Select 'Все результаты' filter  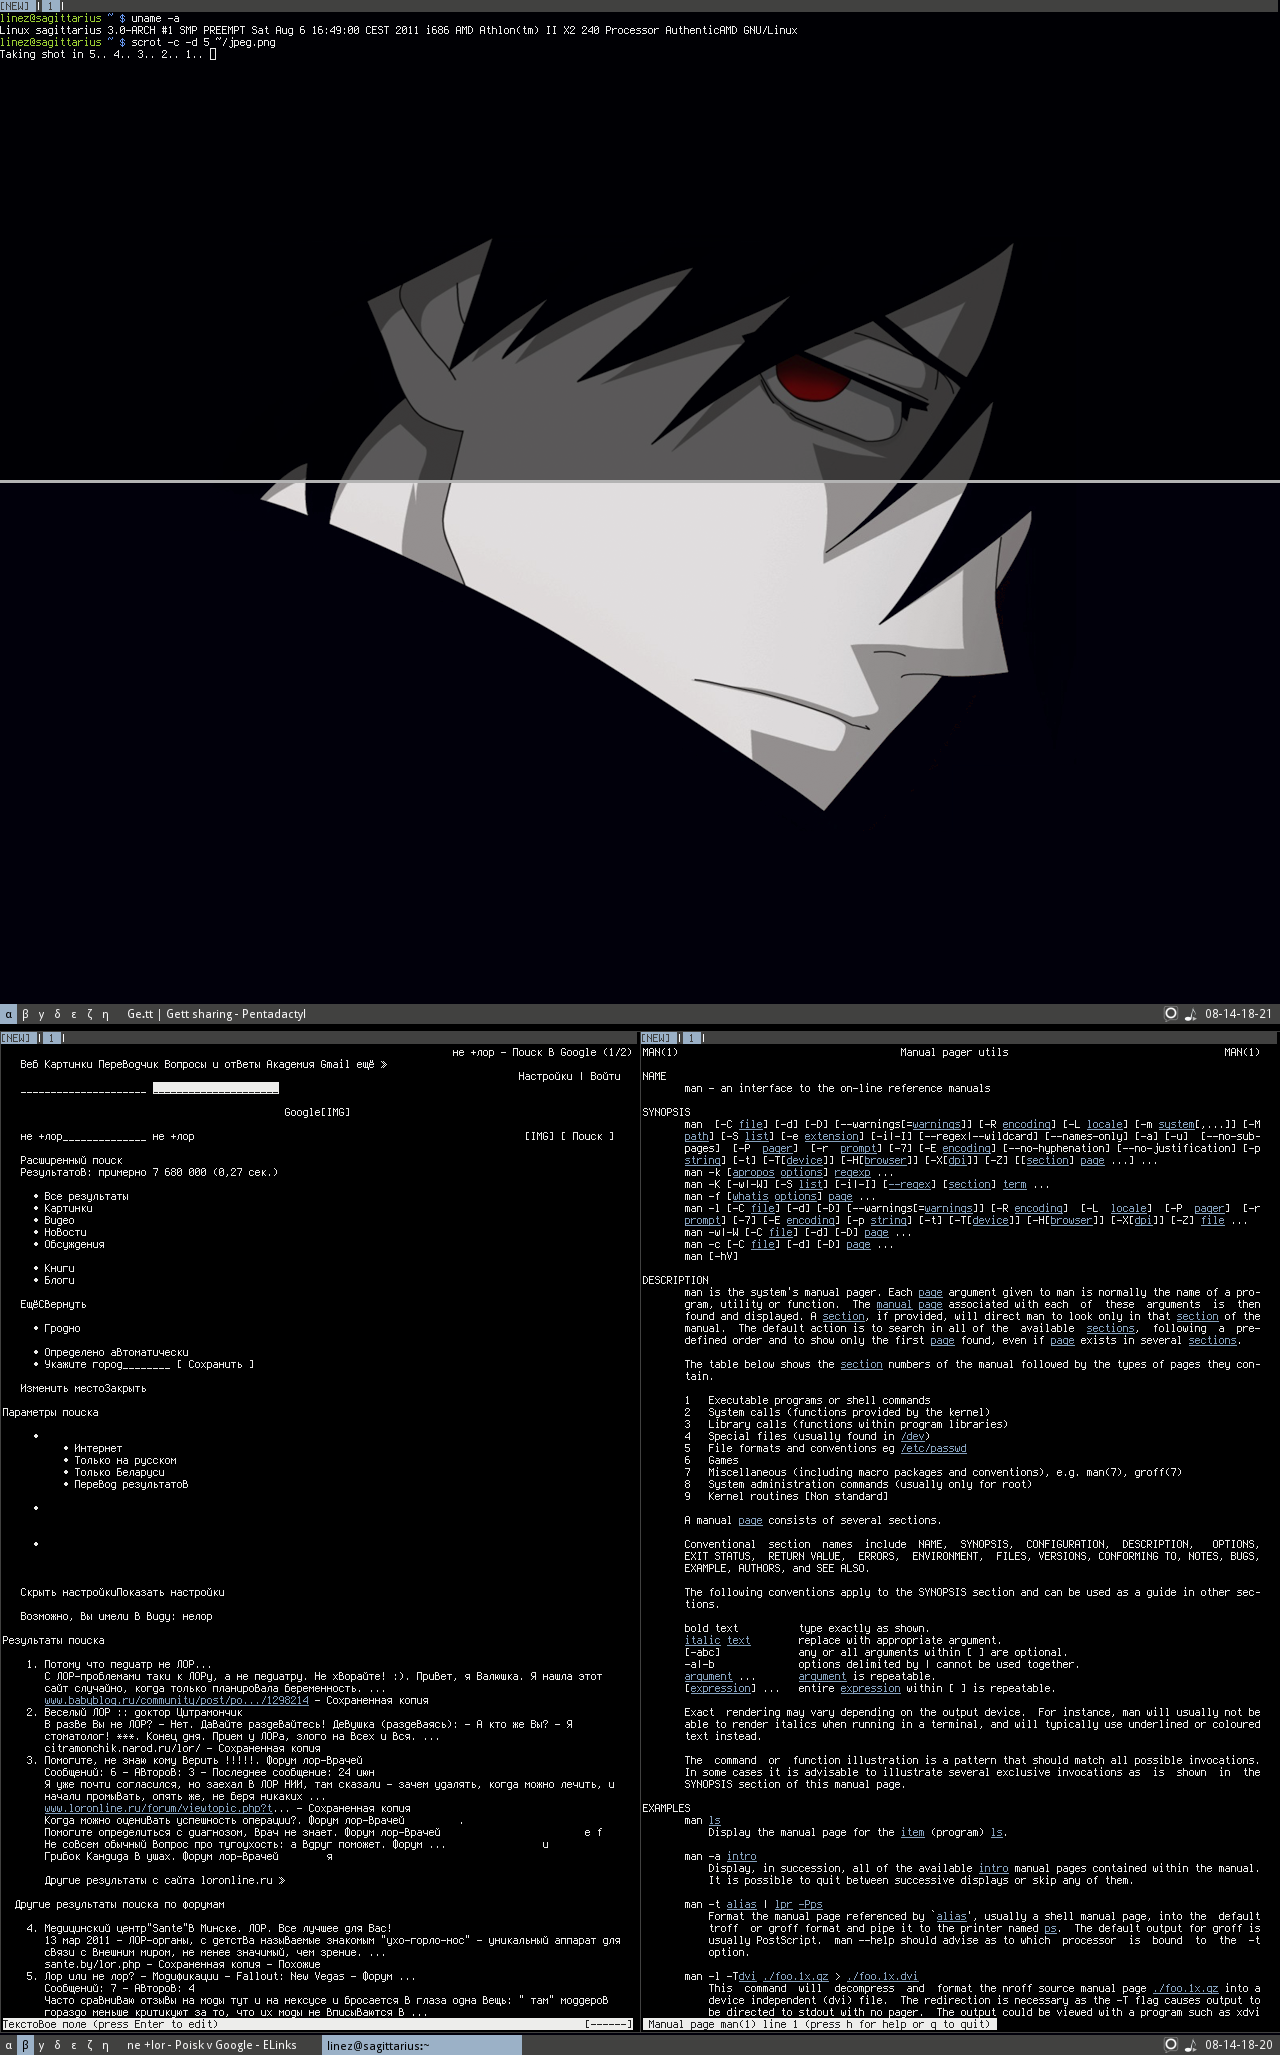pyautogui.click(x=86, y=1196)
